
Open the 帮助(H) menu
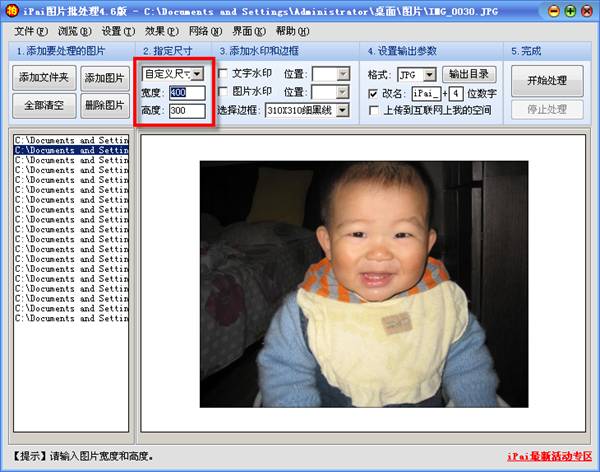click(293, 31)
